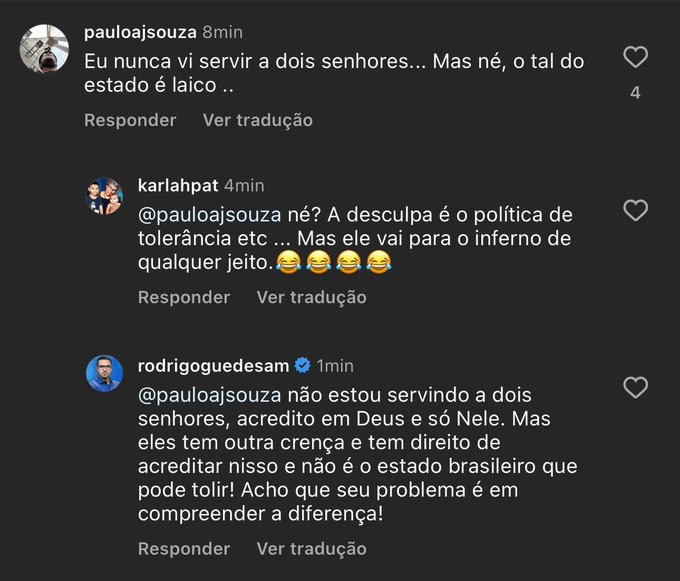Image resolution: width=680 pixels, height=581 pixels.
Task: Like rodrigoguedesam's reply with the heart
Action: (635, 387)
